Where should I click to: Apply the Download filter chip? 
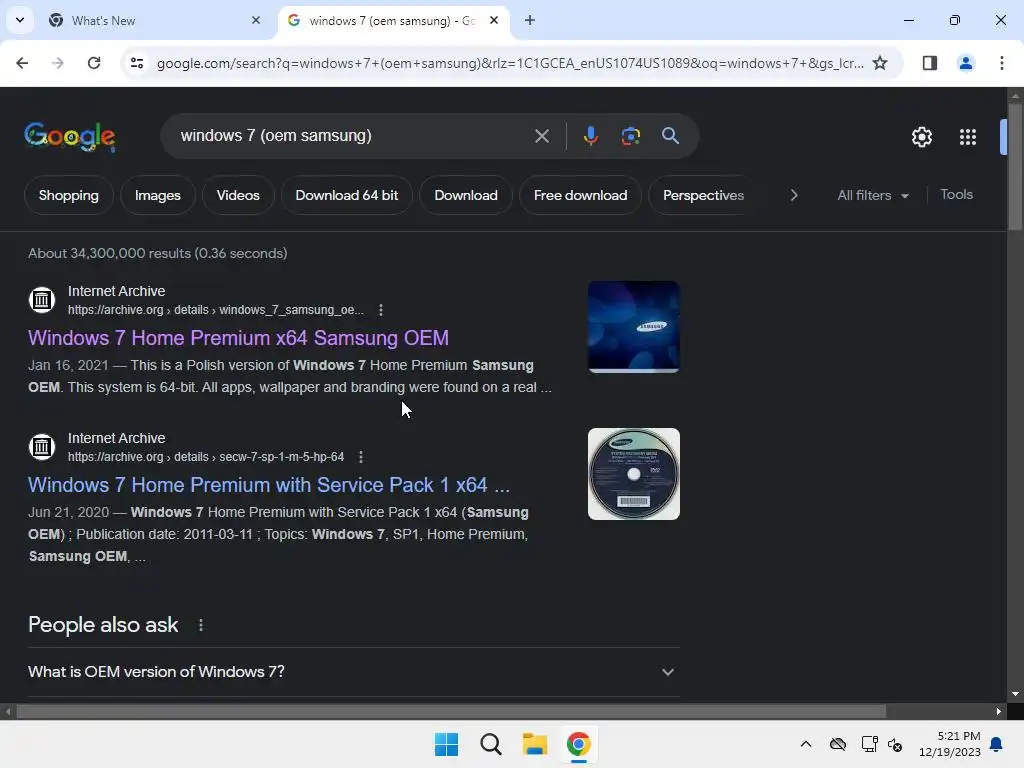466,195
